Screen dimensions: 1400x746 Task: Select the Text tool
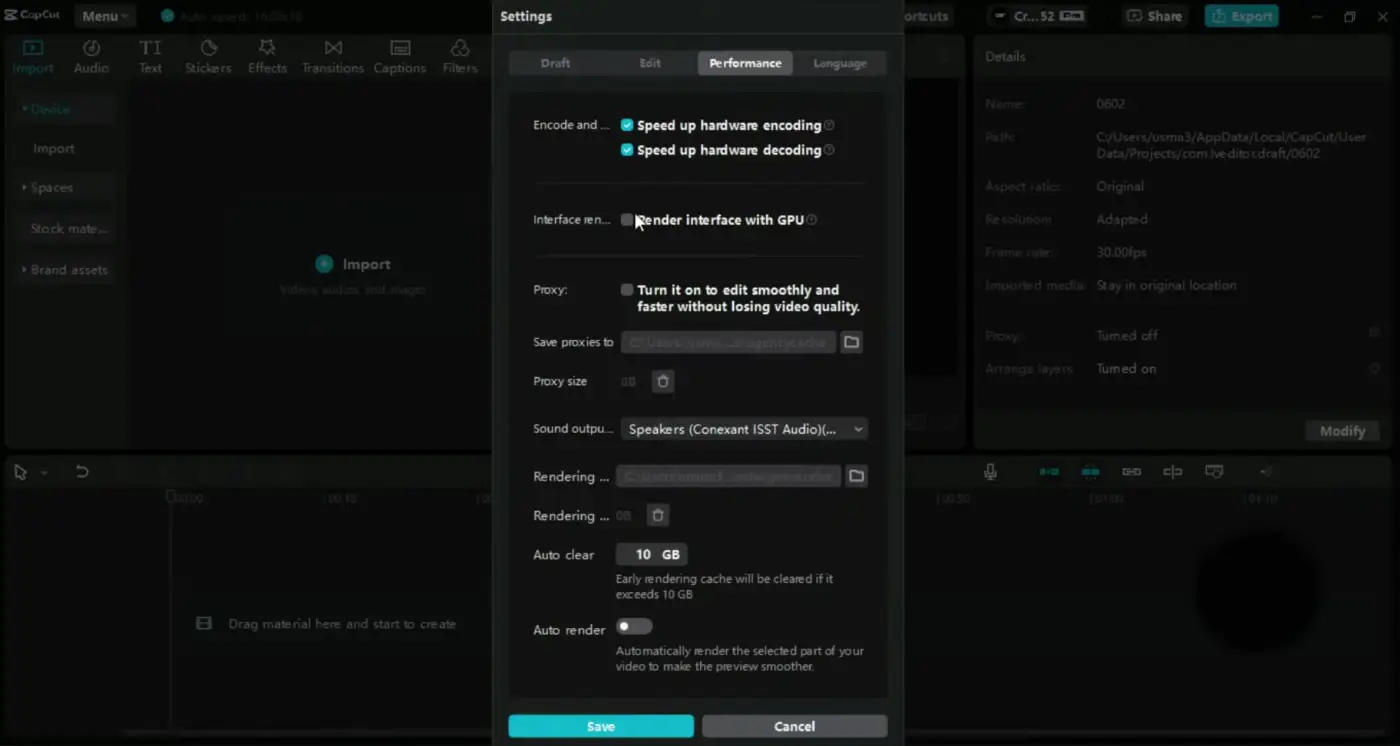pyautogui.click(x=150, y=55)
